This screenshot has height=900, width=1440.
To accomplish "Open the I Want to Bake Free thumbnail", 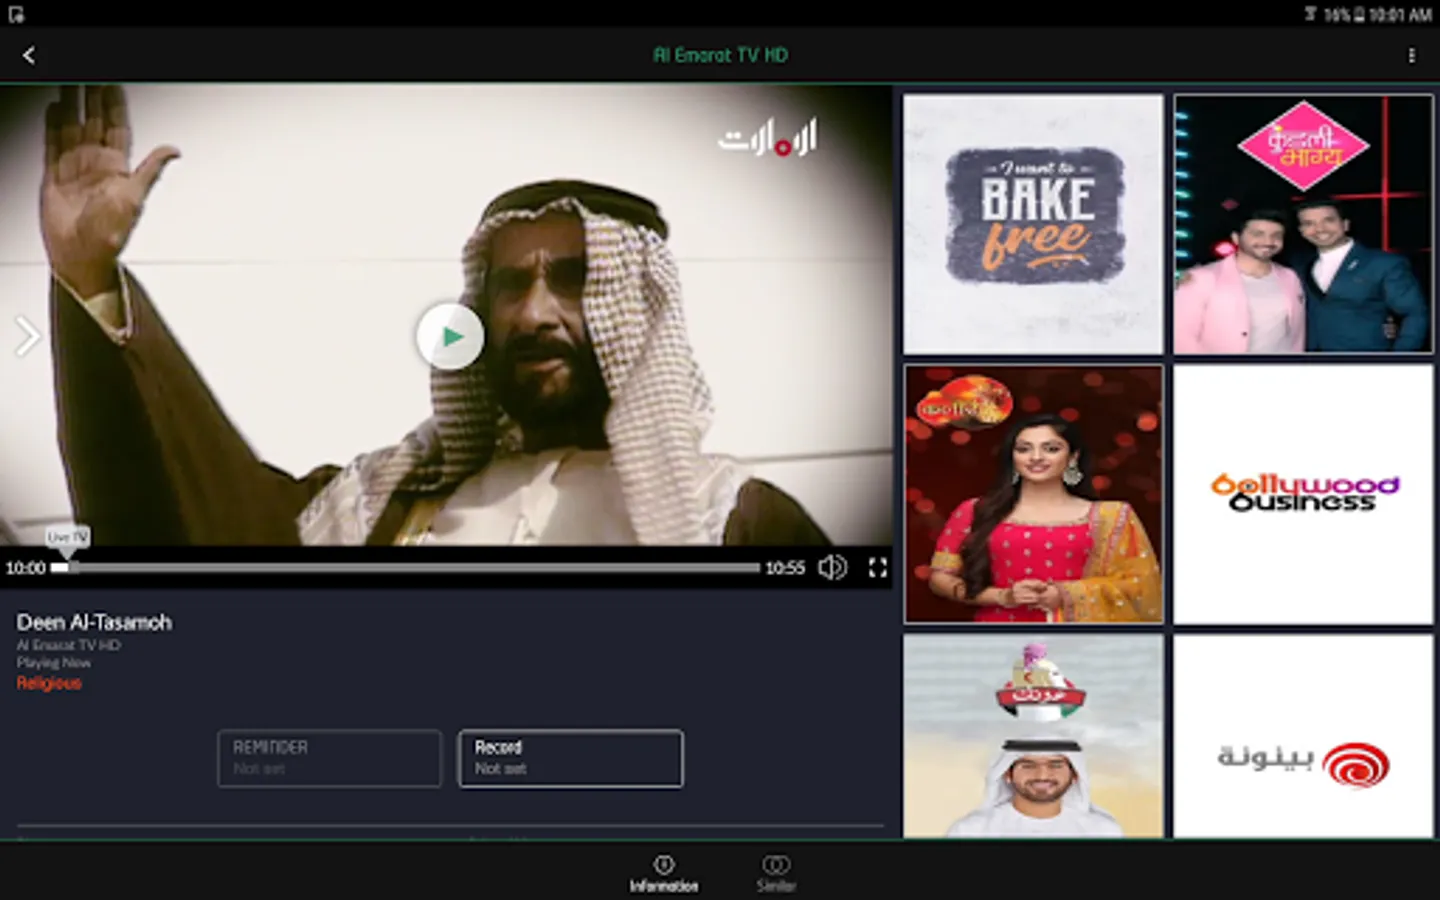I will pos(1033,224).
